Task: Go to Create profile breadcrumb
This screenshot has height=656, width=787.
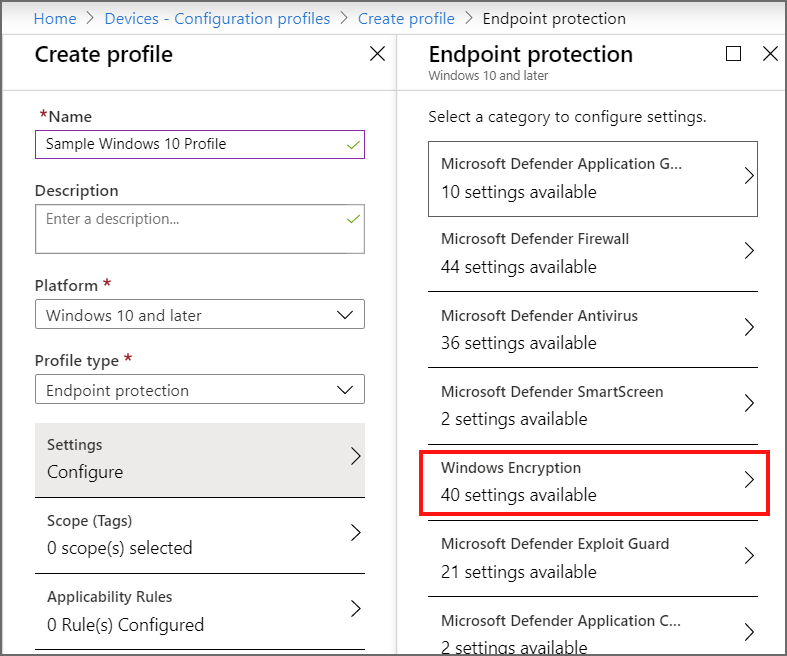Action: click(407, 18)
